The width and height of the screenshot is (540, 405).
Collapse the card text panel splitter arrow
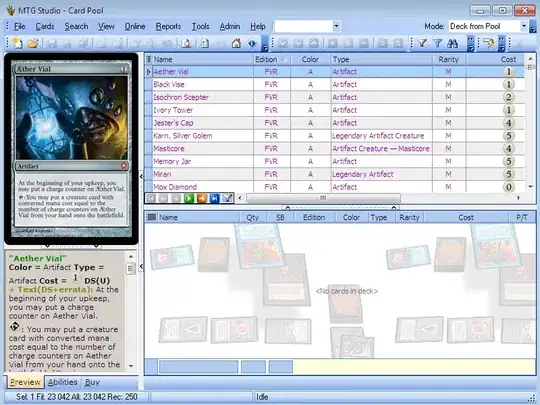click(x=141, y=266)
